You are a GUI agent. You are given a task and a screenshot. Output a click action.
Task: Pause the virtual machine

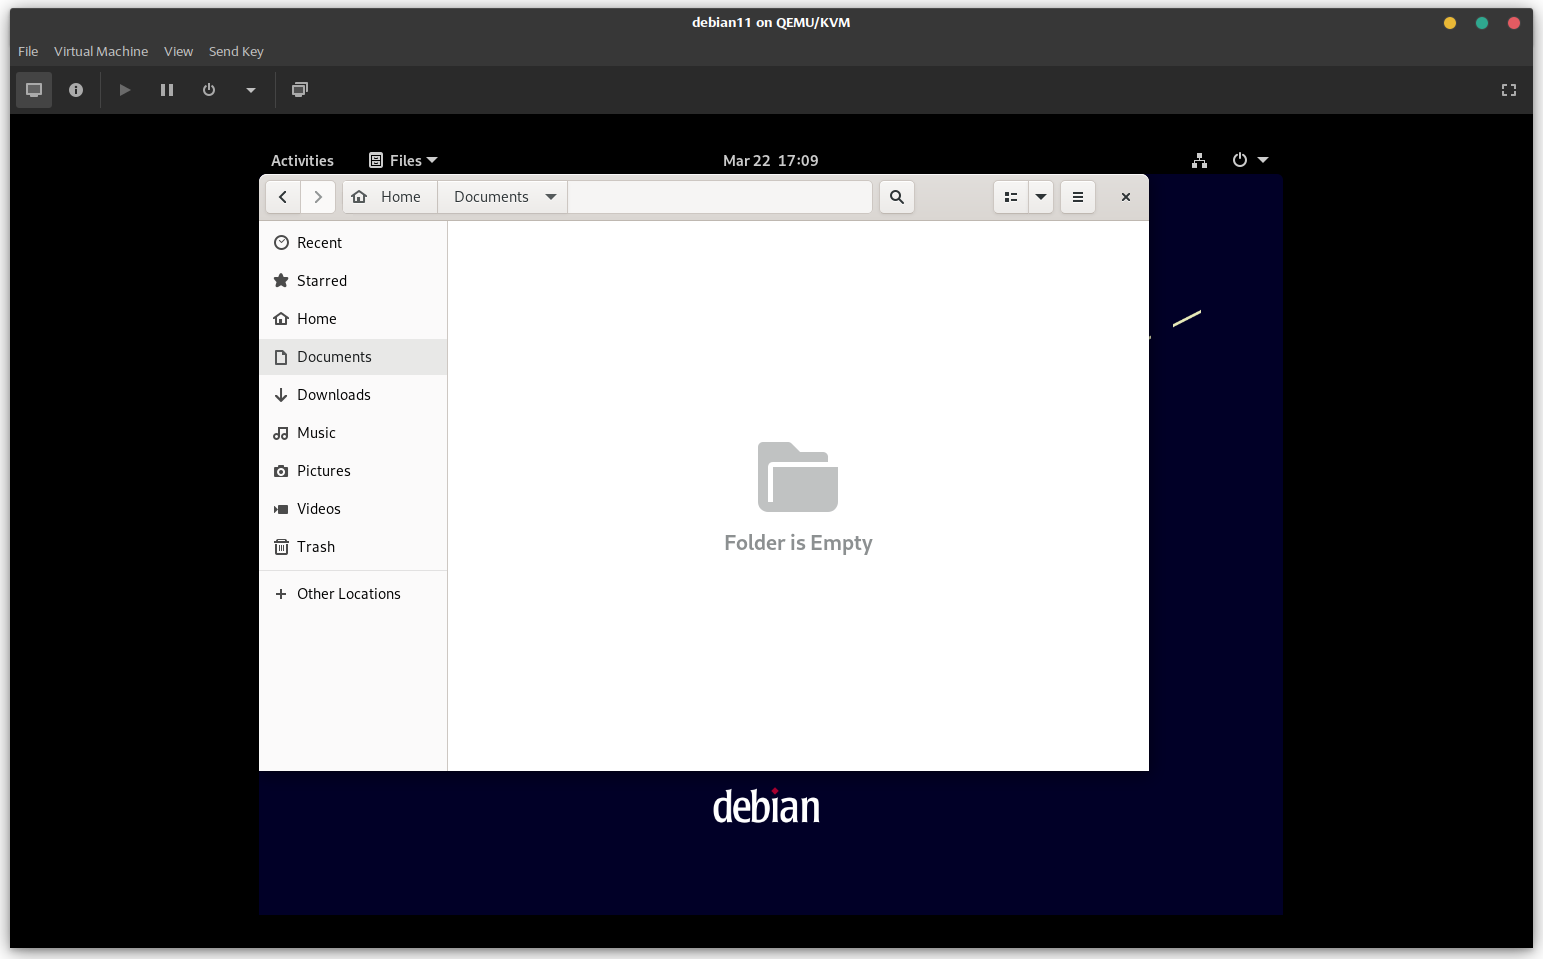point(167,90)
